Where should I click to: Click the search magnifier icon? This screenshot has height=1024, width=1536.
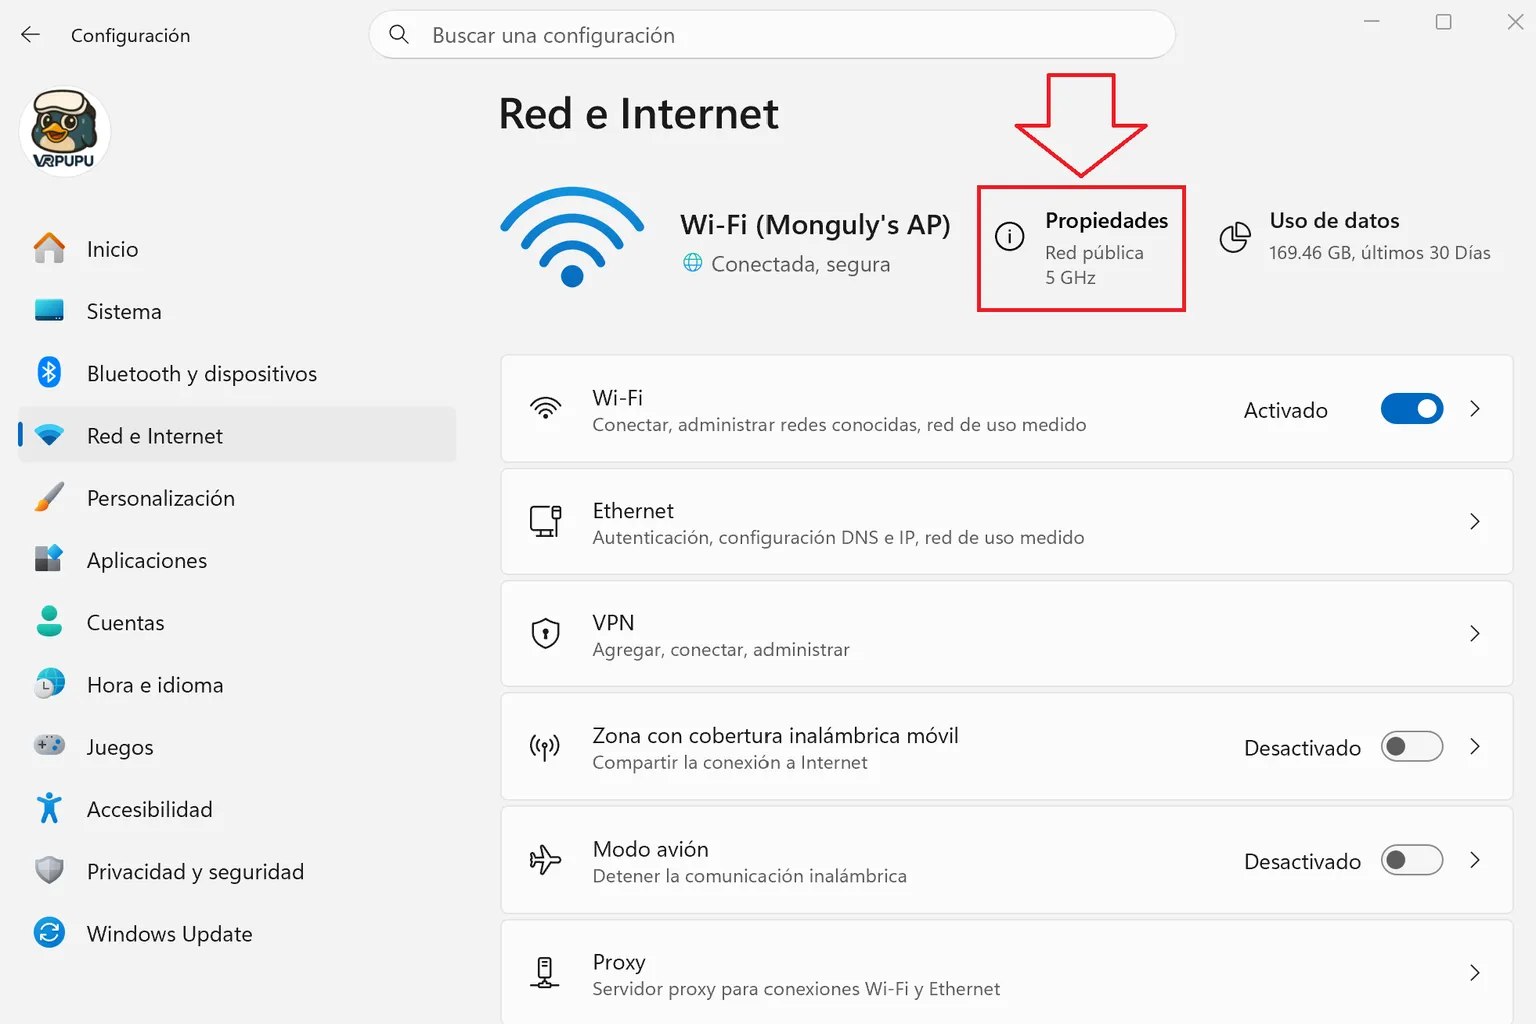tap(399, 35)
